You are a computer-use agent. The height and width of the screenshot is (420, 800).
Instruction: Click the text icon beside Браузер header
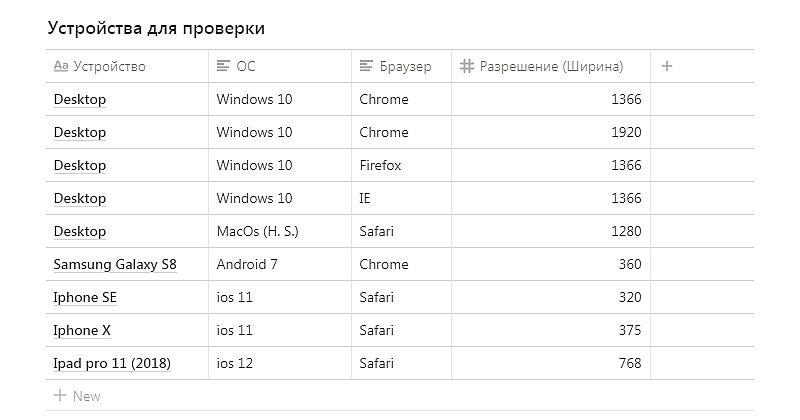click(x=366, y=66)
